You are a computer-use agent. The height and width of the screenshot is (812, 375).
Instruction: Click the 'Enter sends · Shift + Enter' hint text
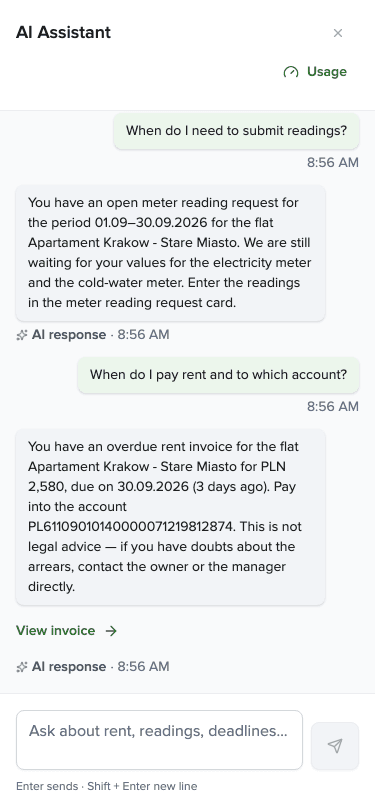[107, 786]
